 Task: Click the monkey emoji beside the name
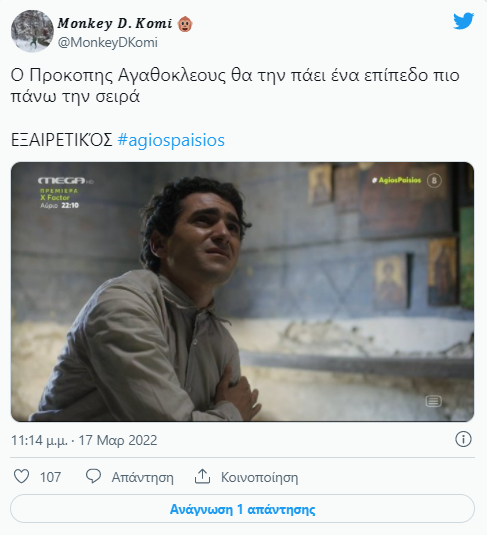185,24
